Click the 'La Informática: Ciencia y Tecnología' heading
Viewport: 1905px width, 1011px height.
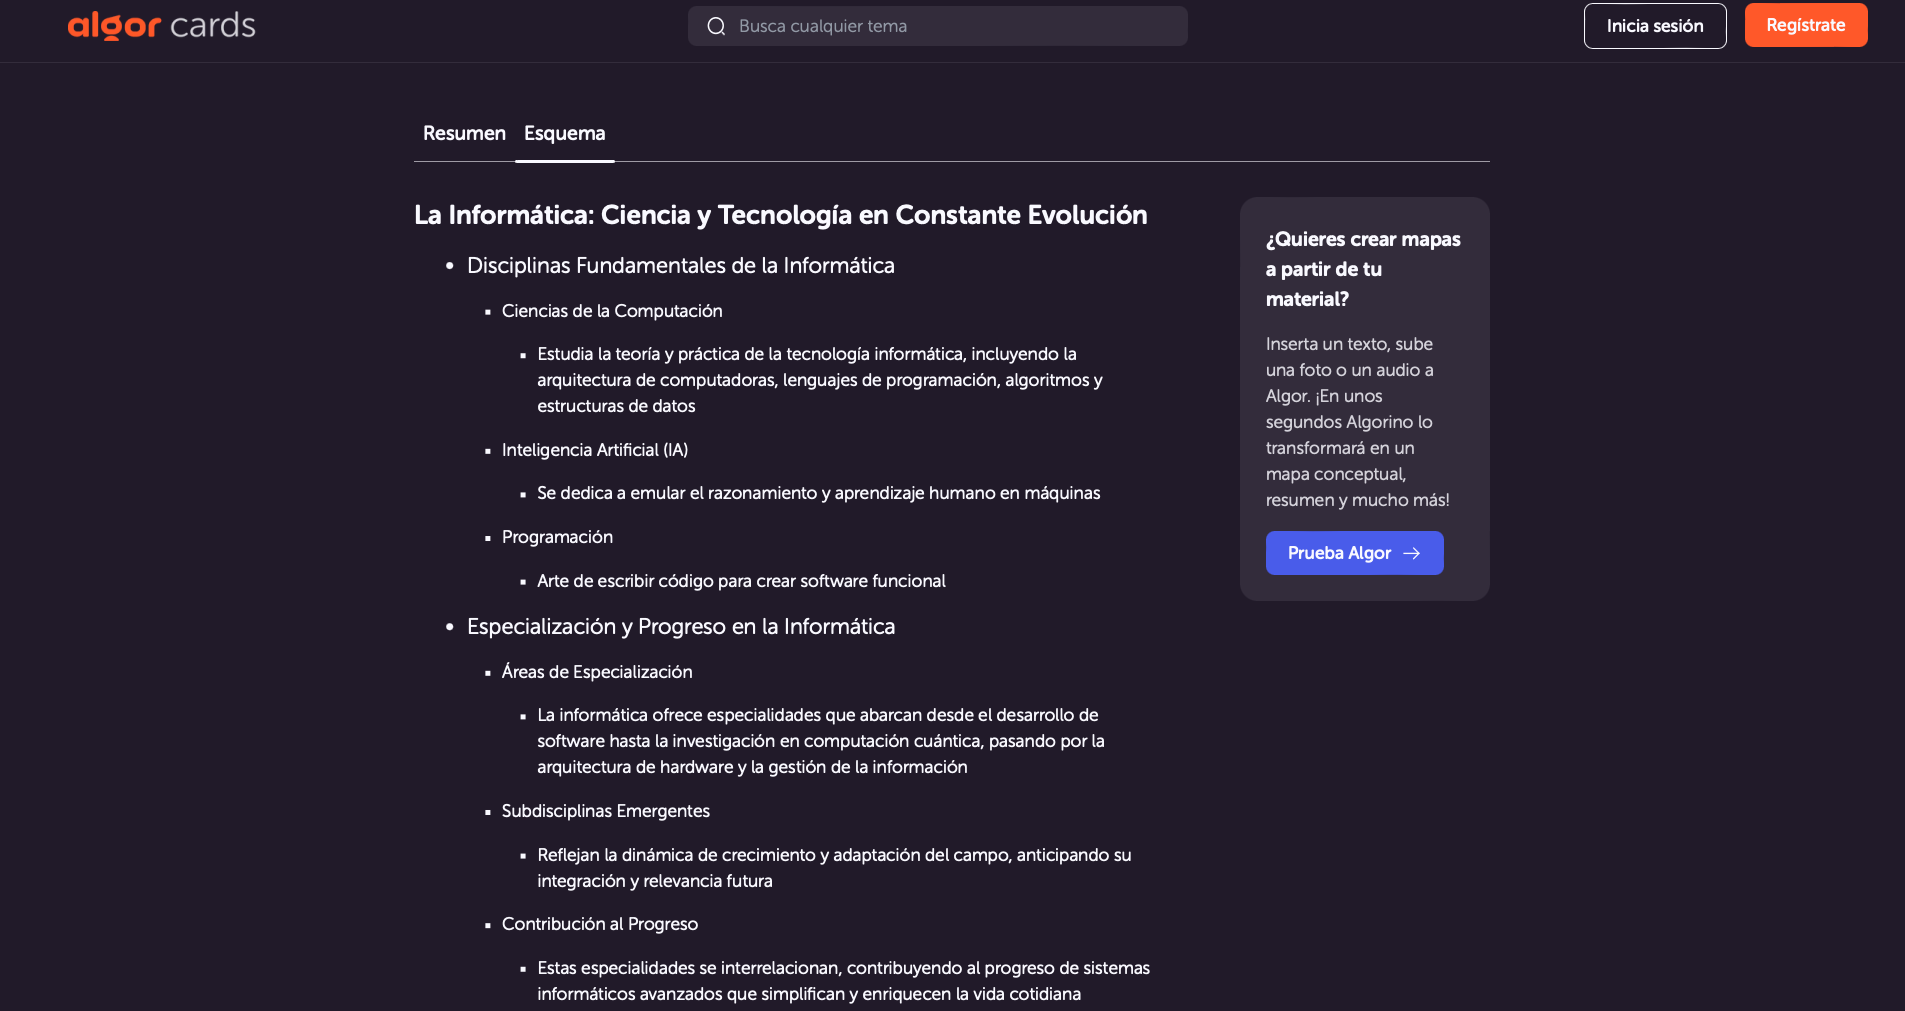(x=780, y=215)
